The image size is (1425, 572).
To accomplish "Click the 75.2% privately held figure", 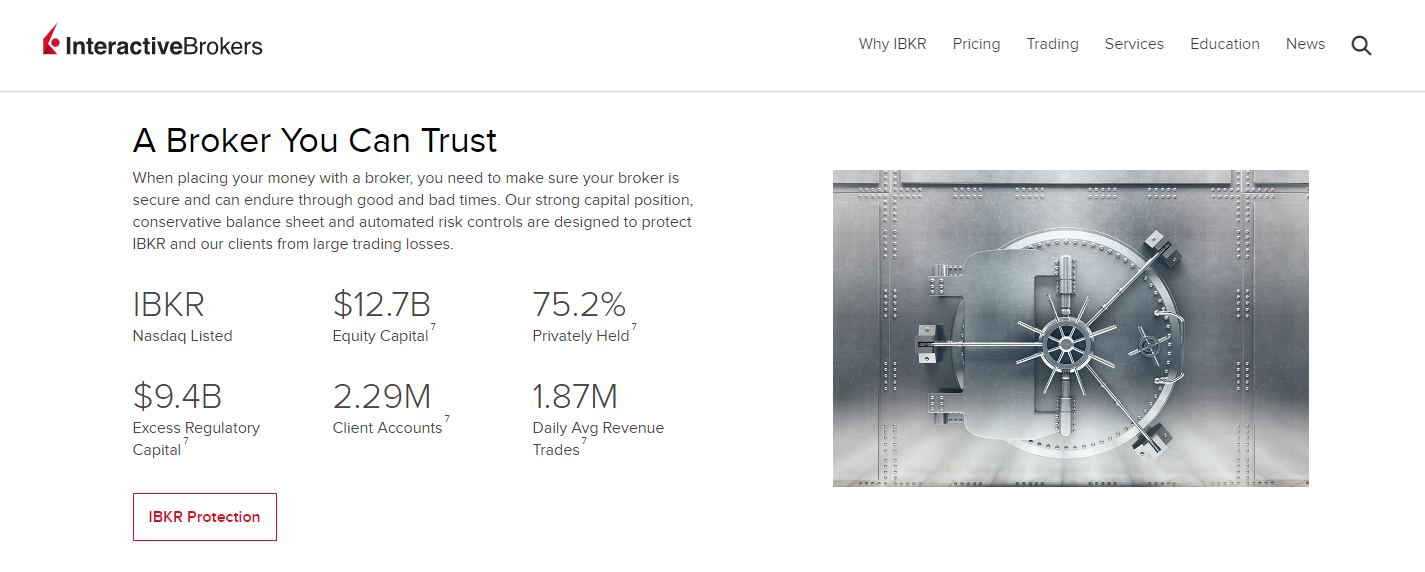I will pos(579,304).
